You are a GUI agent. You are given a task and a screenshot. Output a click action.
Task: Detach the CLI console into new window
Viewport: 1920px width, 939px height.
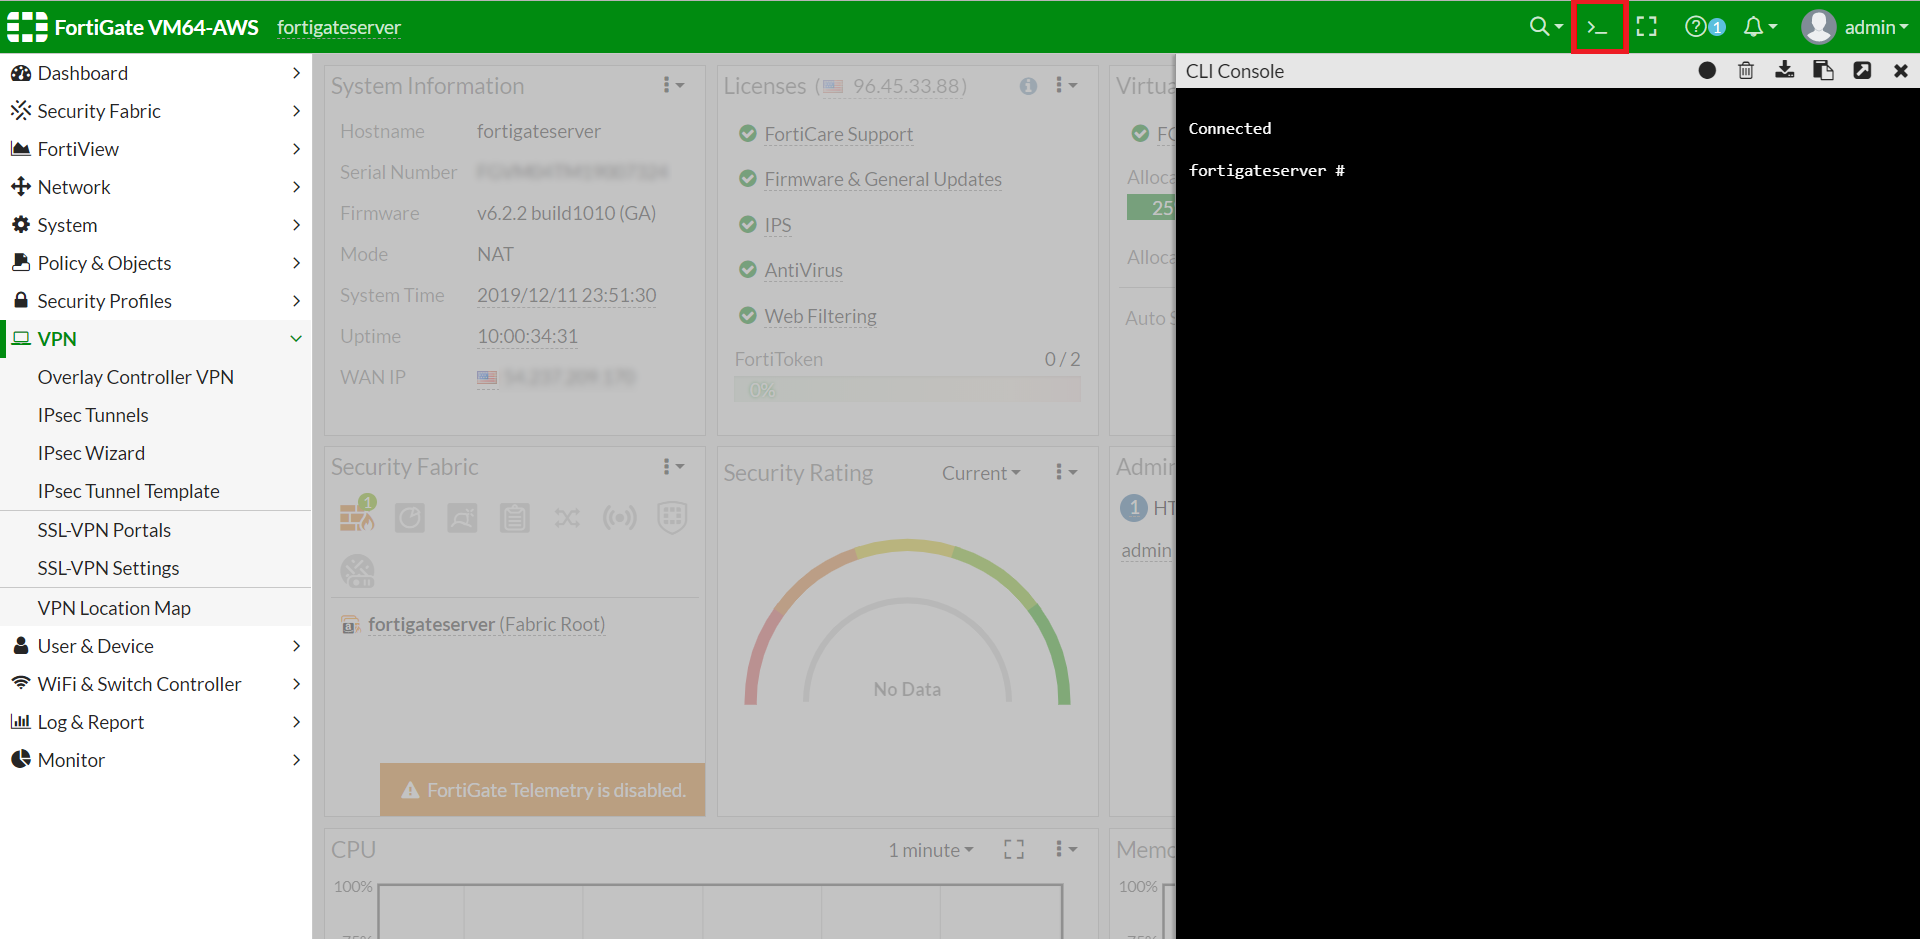tap(1862, 71)
